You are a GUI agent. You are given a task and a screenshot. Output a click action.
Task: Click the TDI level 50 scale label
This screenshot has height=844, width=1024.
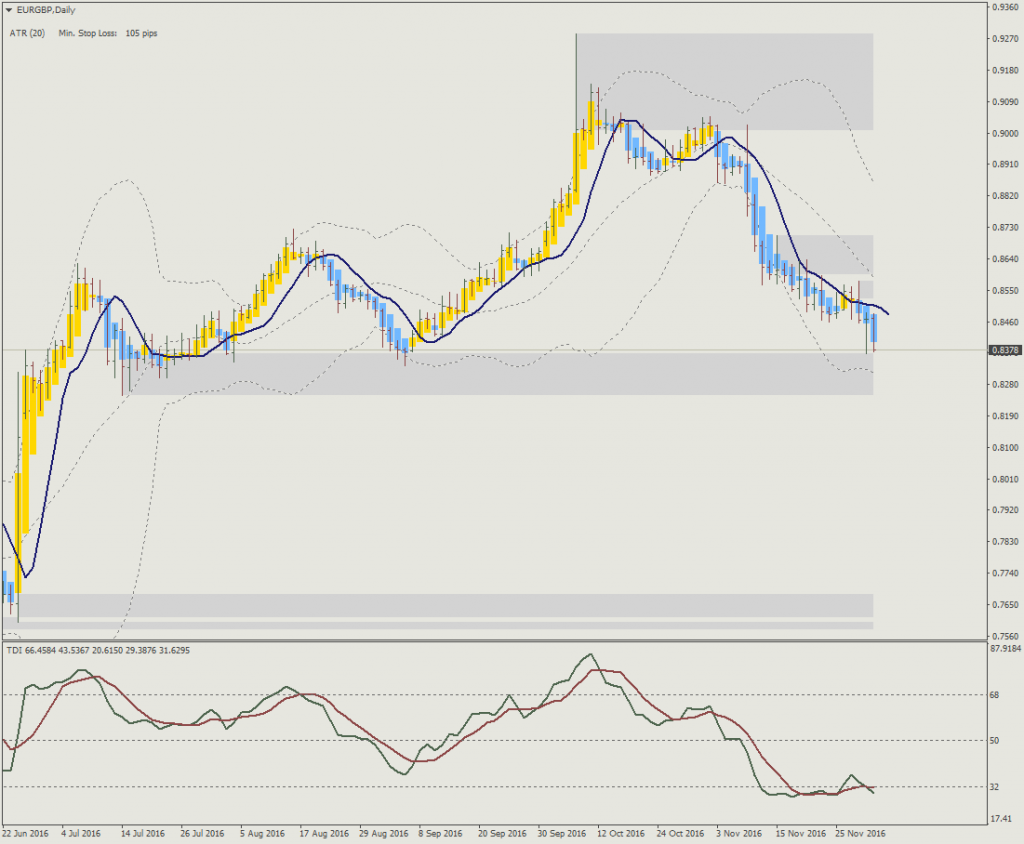[996, 741]
